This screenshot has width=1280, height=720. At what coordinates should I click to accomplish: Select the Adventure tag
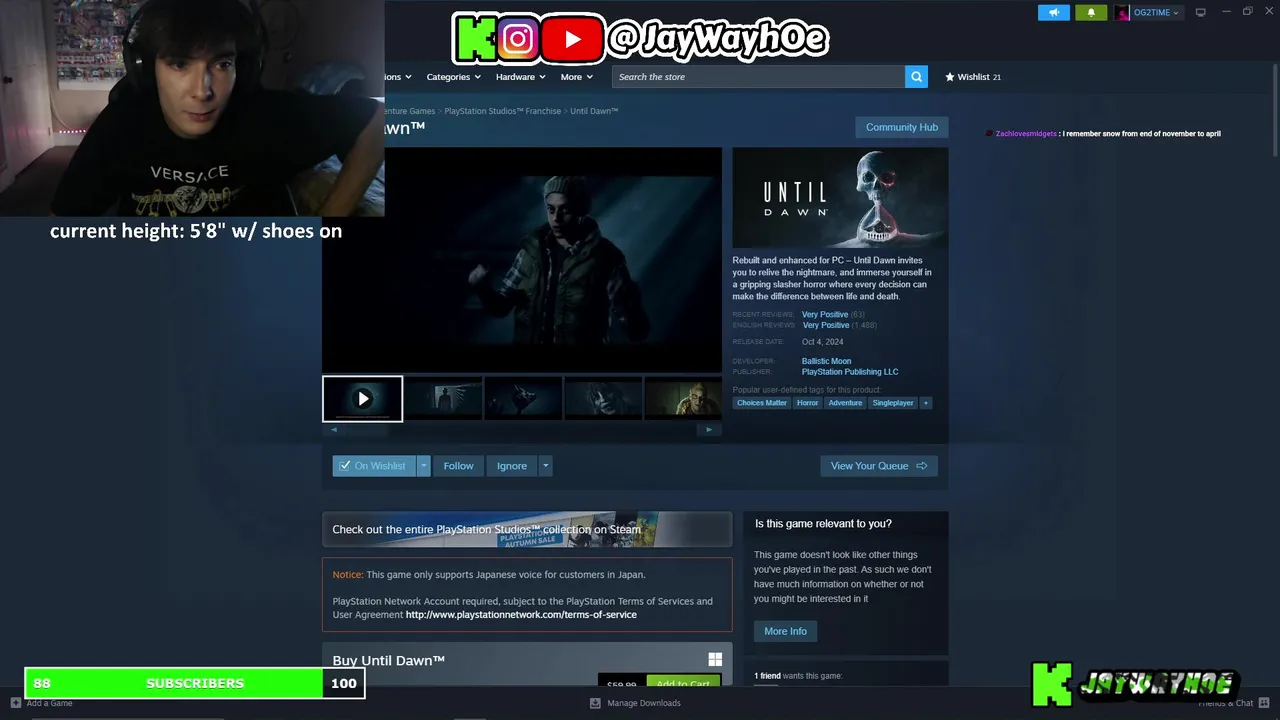click(845, 403)
